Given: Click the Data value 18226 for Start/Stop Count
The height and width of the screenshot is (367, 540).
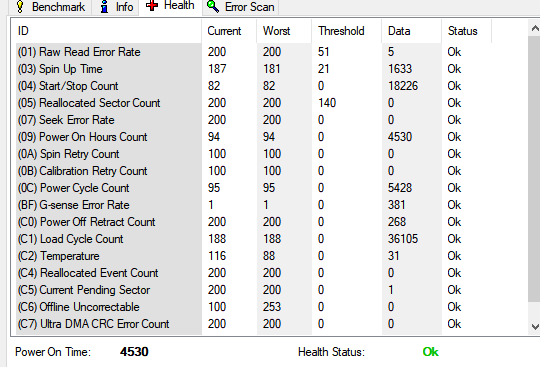Looking at the screenshot, I should [x=403, y=86].
